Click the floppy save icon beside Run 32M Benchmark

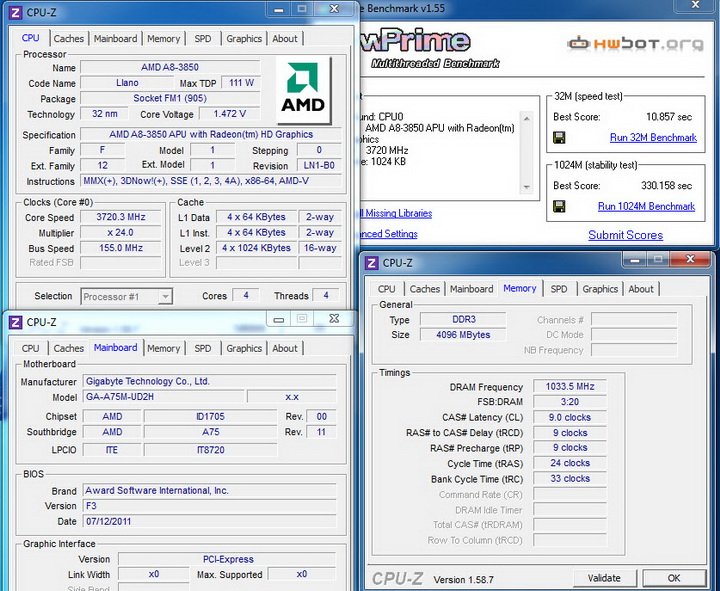click(559, 137)
